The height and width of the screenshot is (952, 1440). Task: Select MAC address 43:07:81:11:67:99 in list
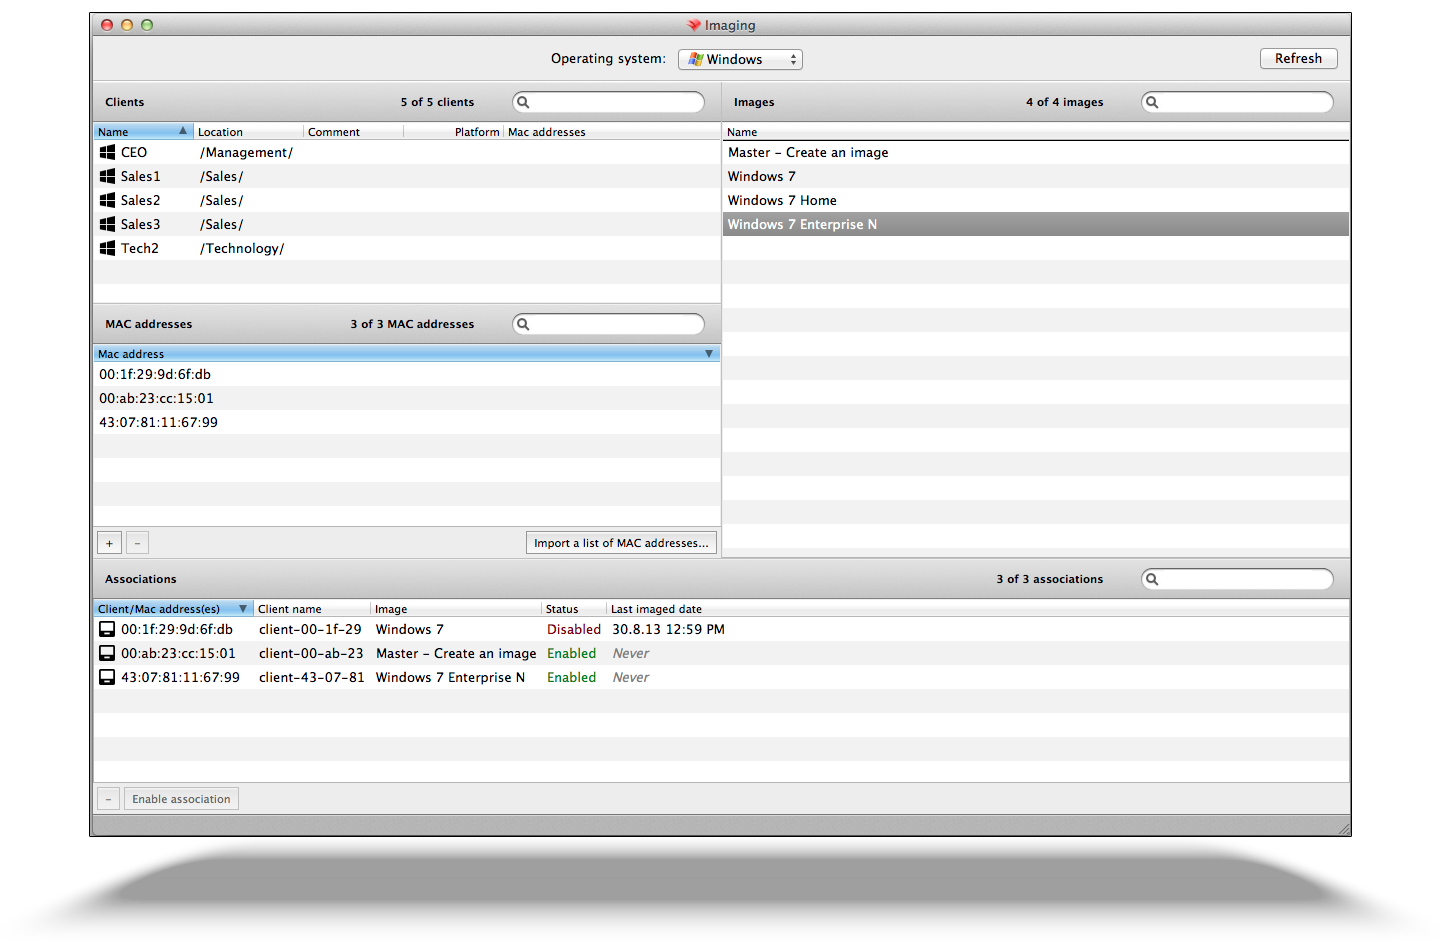coord(406,422)
